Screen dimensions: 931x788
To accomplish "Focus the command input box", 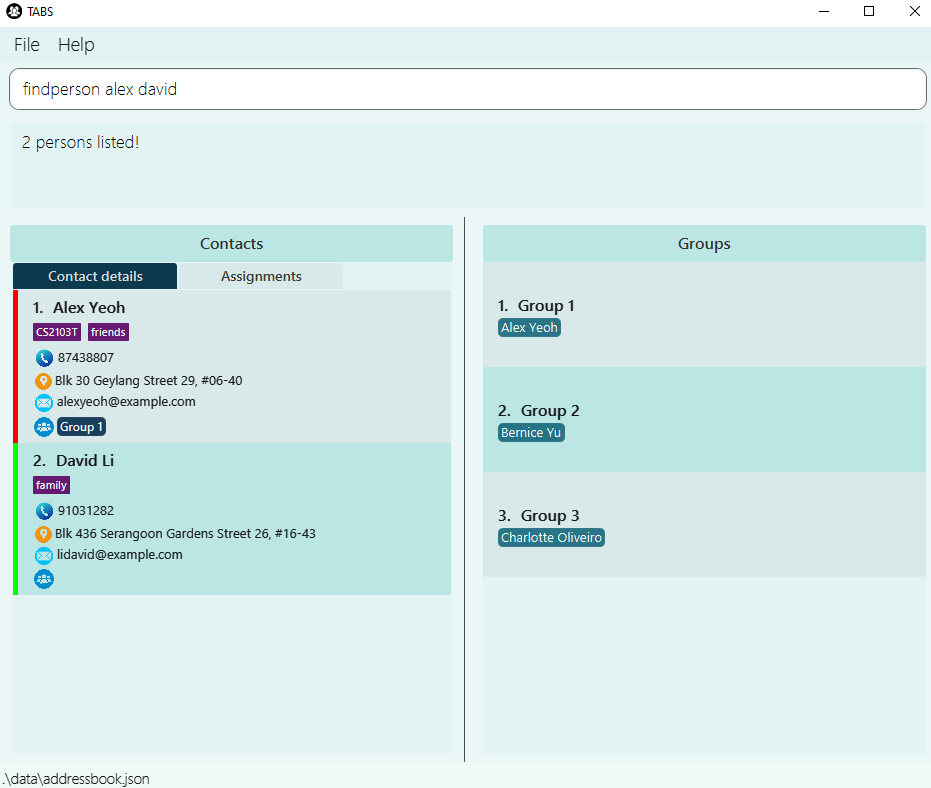I will click(x=467, y=89).
